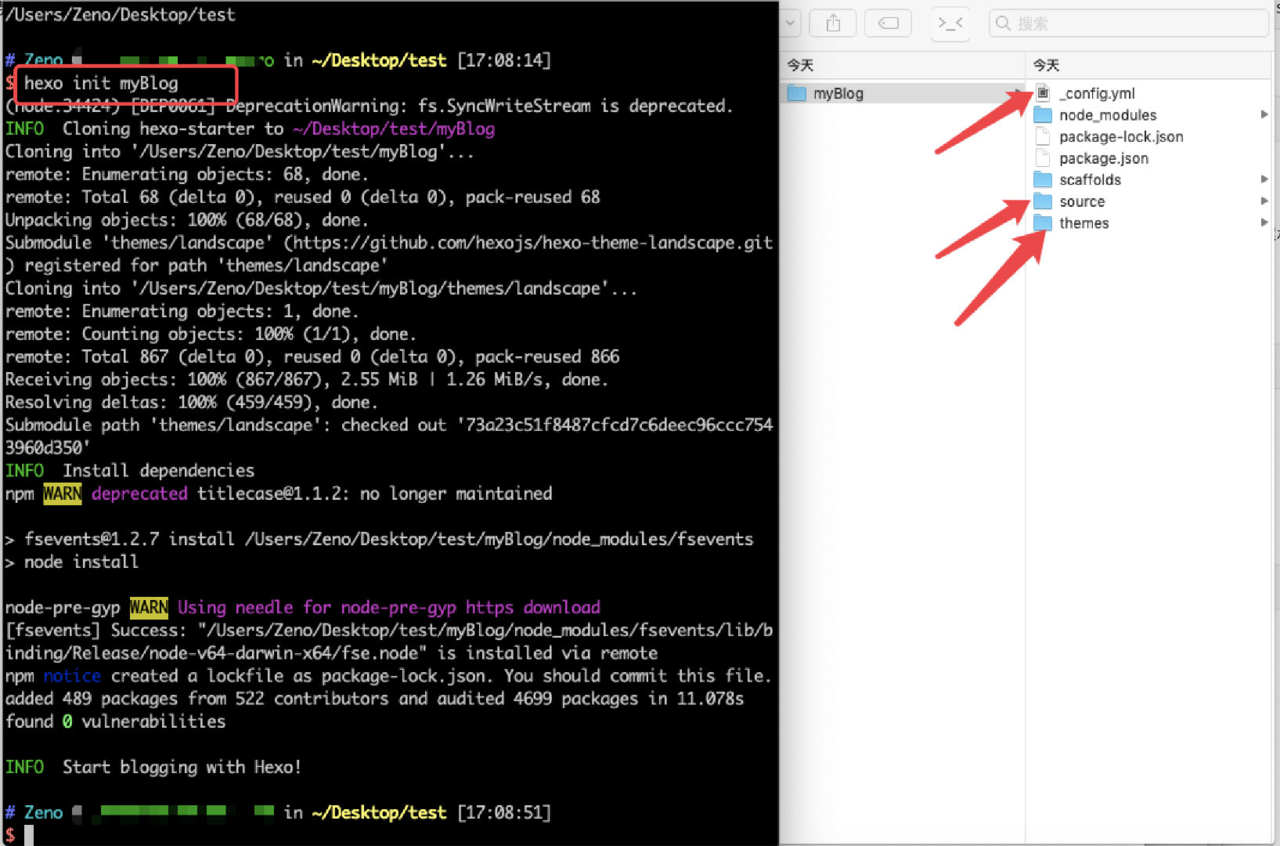The width and height of the screenshot is (1280, 846).
Task: Click the 今天 header above _config.yml column
Action: point(1046,65)
